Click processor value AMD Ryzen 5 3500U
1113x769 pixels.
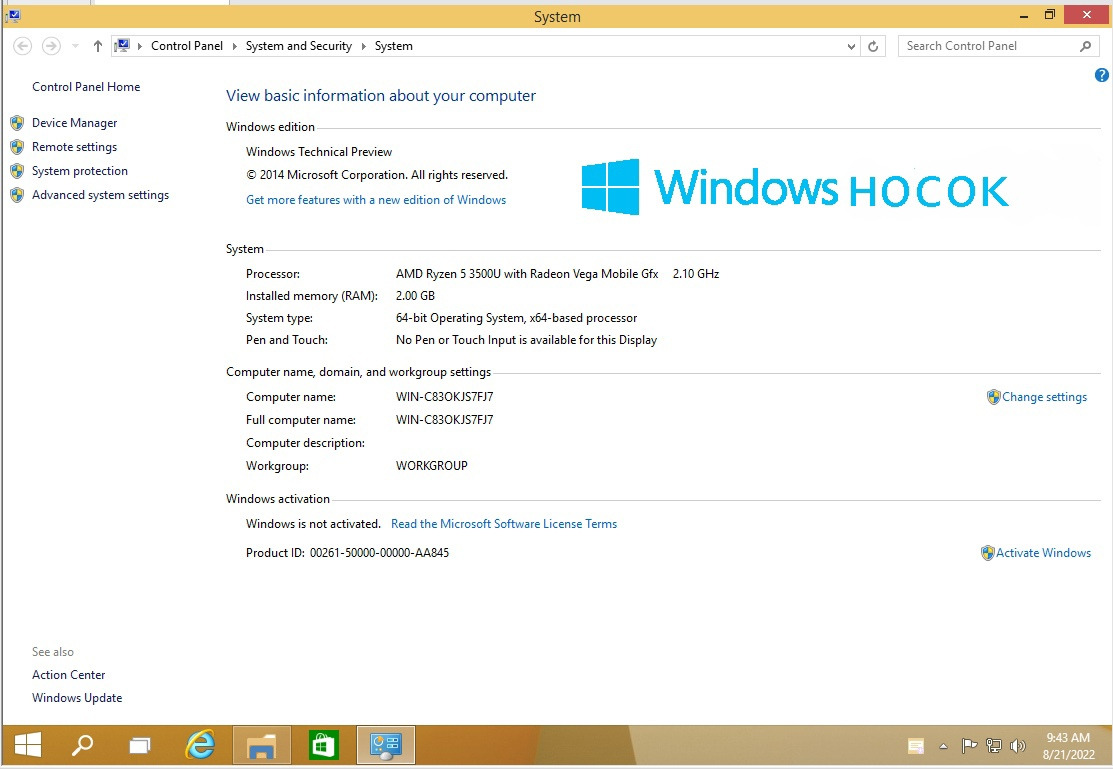click(527, 274)
